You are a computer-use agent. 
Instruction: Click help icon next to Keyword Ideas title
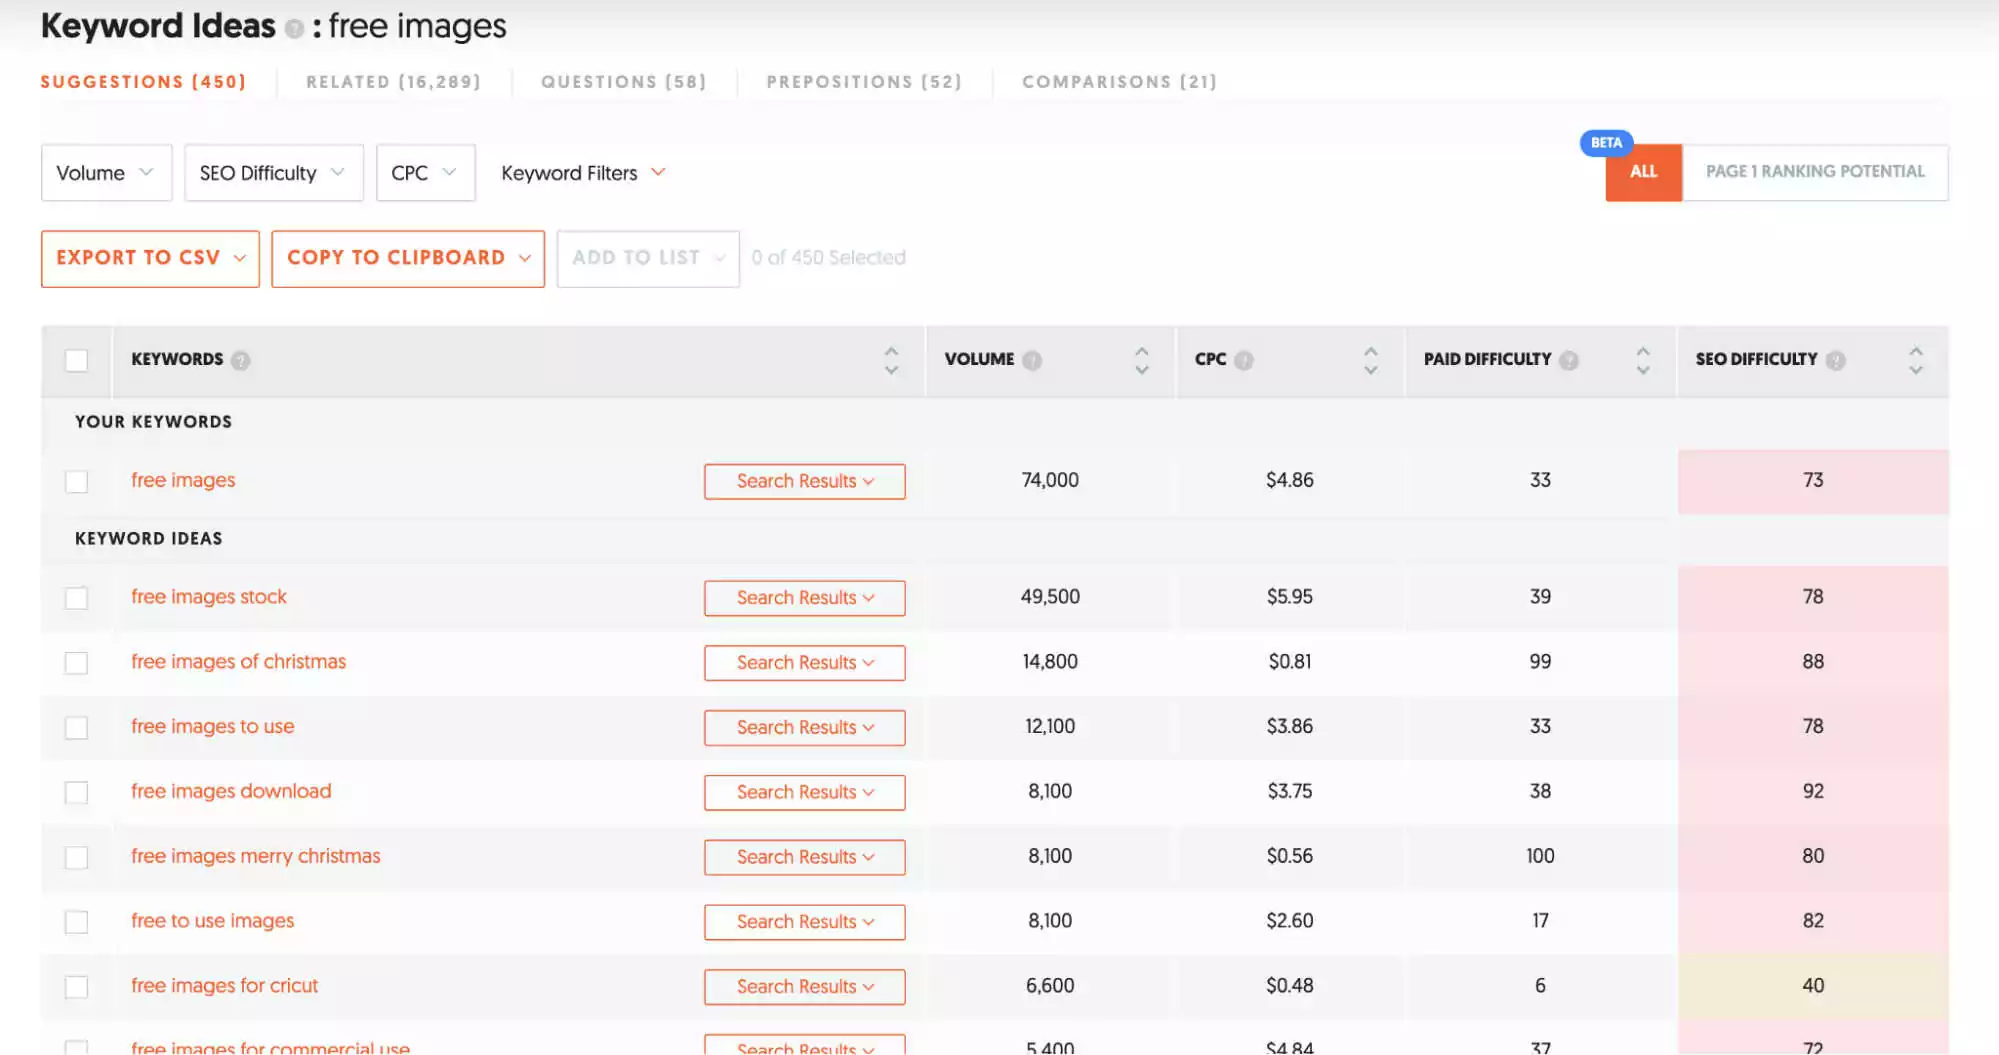pos(294,28)
